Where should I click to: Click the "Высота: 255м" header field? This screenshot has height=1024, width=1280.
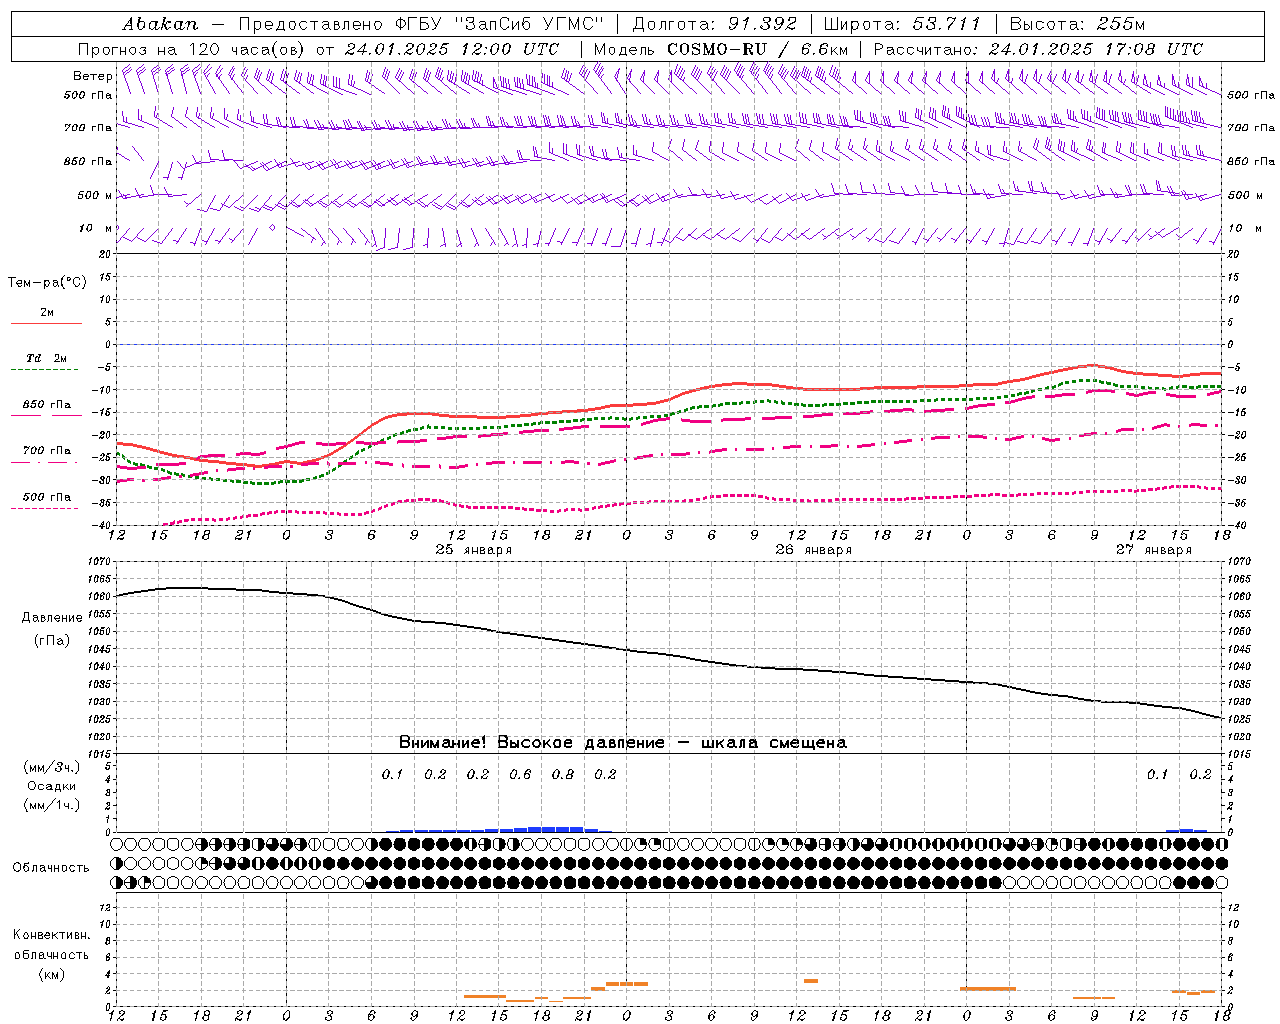tap(1077, 24)
